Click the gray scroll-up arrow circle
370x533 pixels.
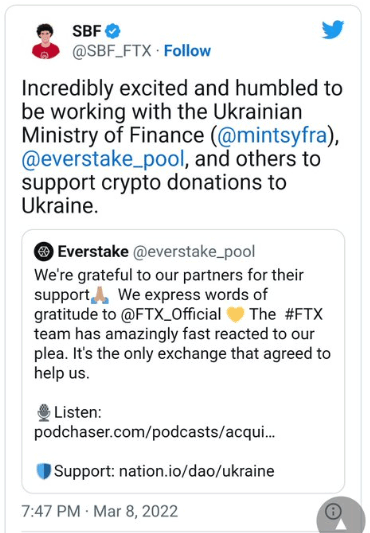342,518
